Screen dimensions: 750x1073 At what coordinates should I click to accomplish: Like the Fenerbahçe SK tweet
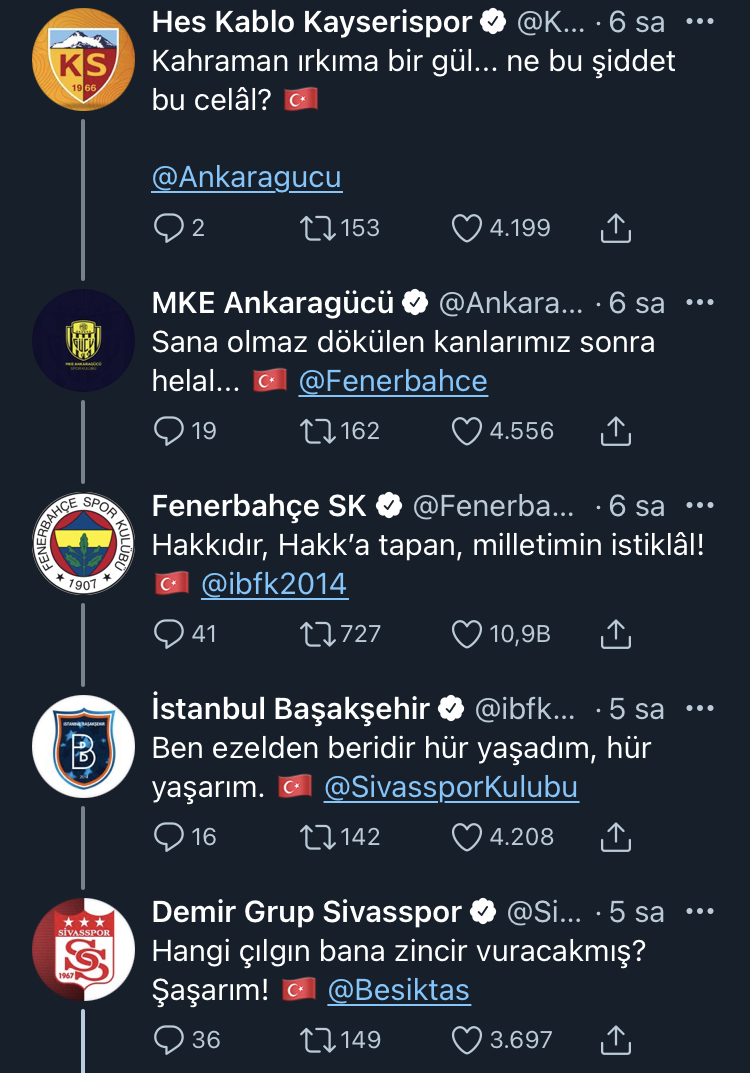(467, 634)
